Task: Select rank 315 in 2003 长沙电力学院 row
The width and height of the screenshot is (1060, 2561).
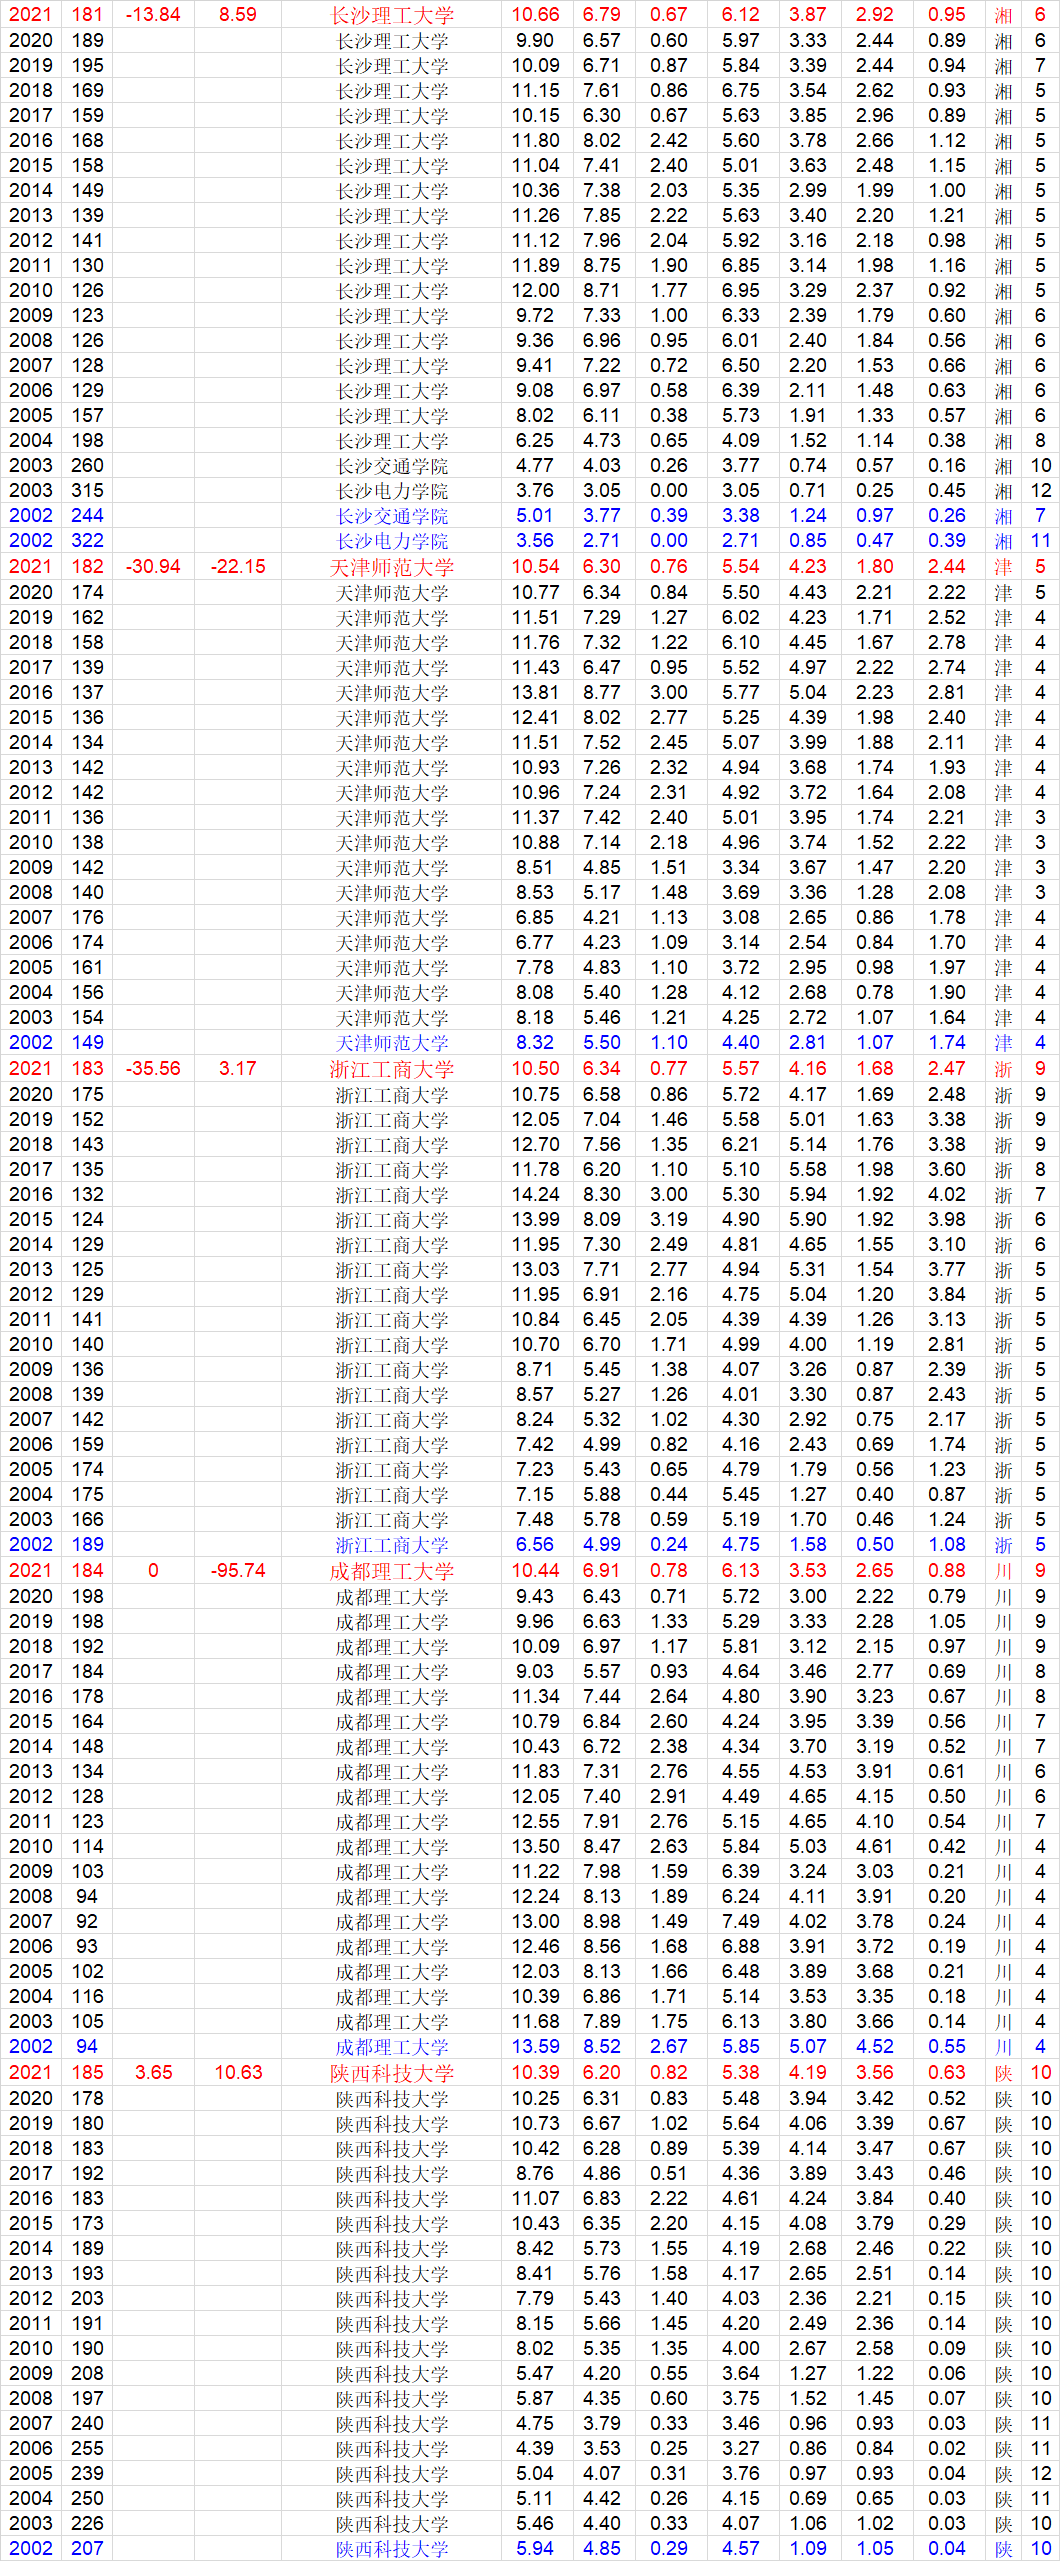Action: coord(87,491)
